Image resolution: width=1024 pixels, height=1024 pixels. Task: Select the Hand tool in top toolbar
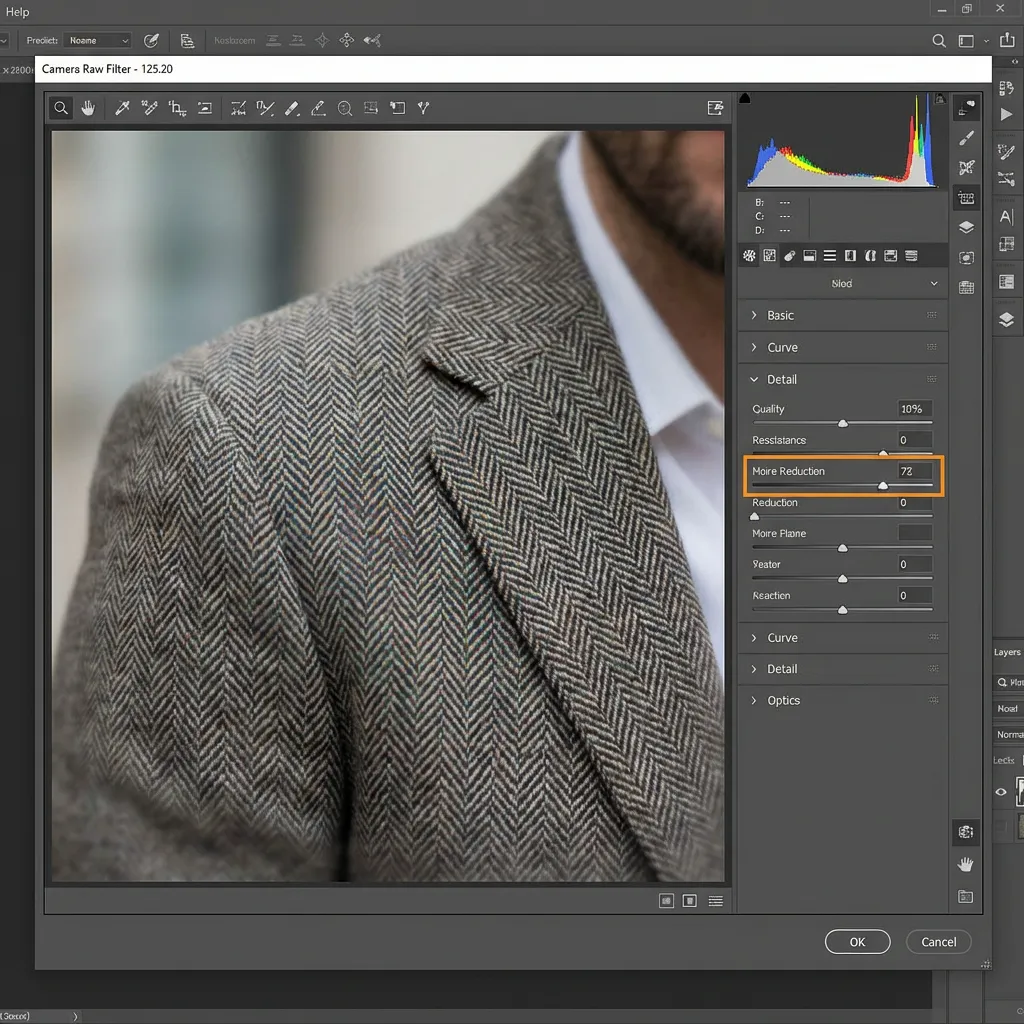click(88, 108)
